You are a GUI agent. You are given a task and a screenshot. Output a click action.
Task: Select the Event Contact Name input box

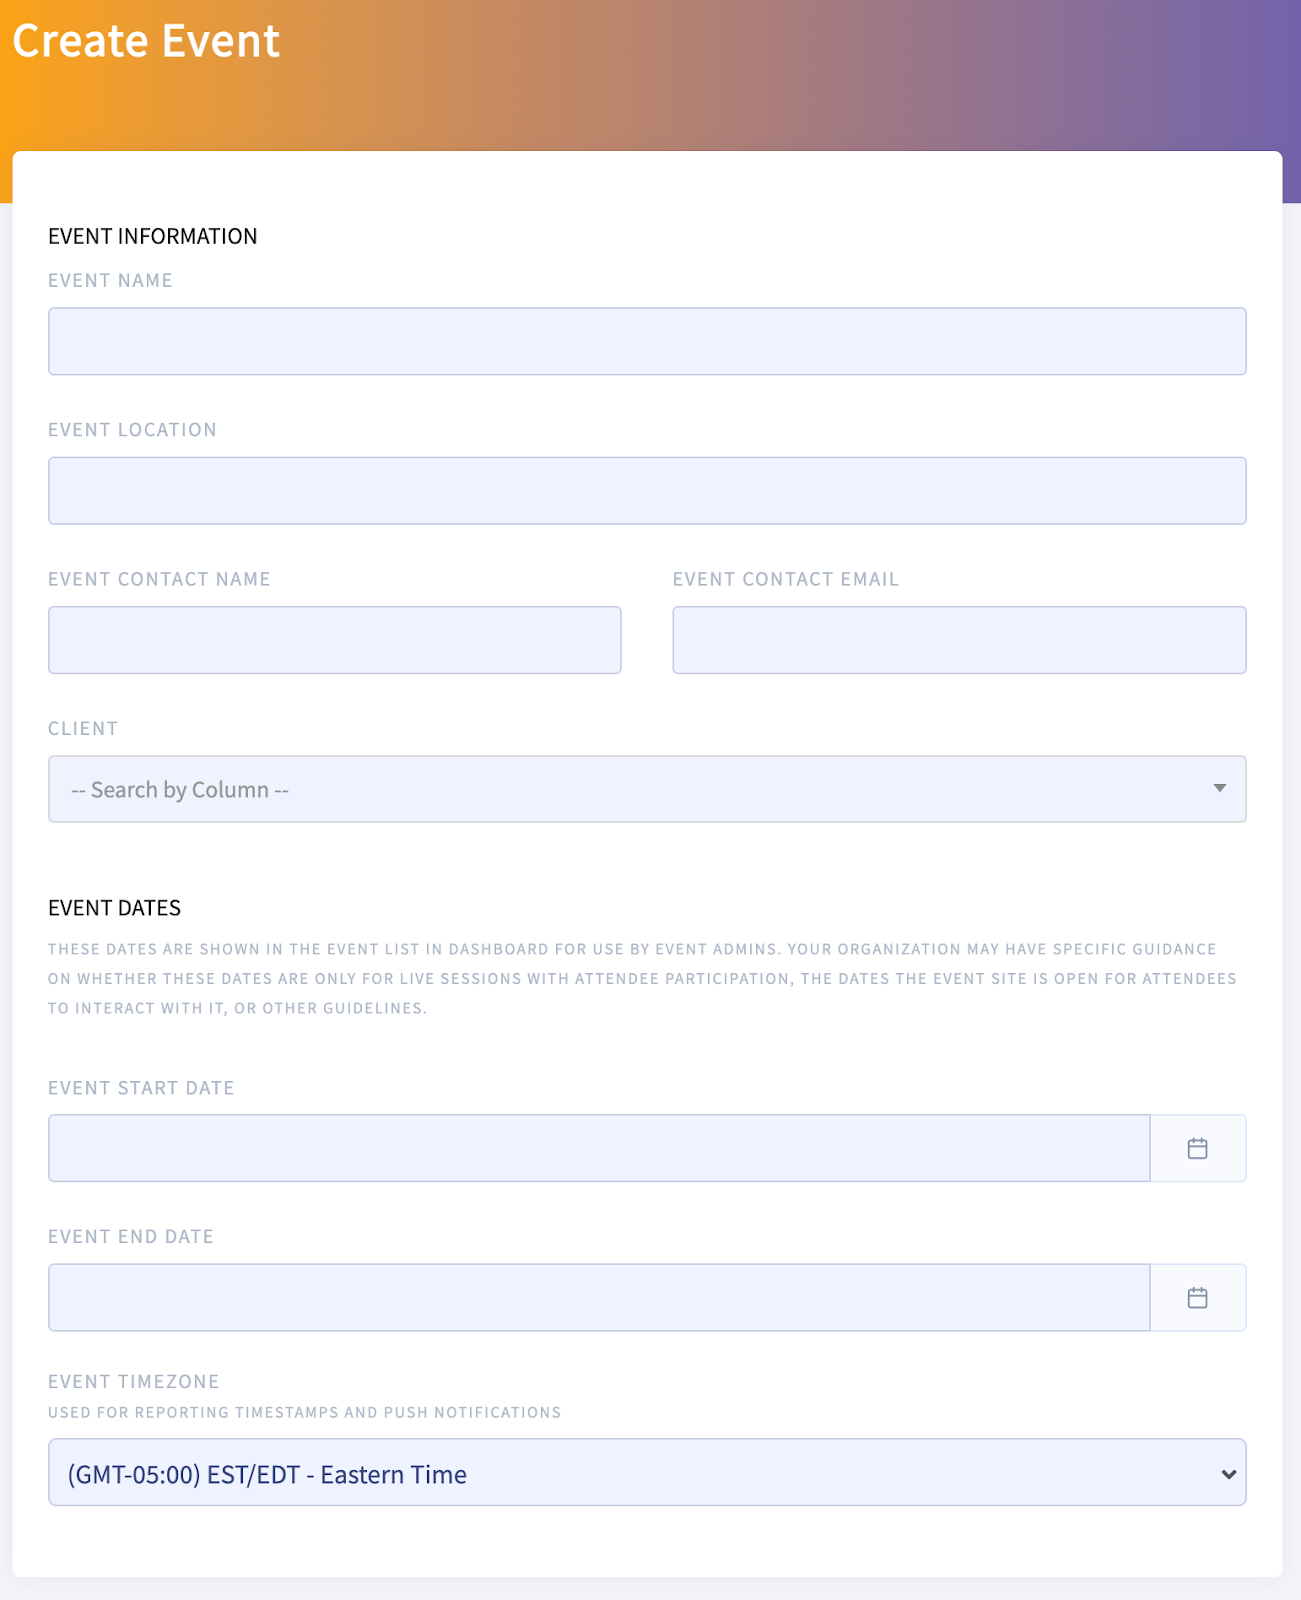(335, 640)
